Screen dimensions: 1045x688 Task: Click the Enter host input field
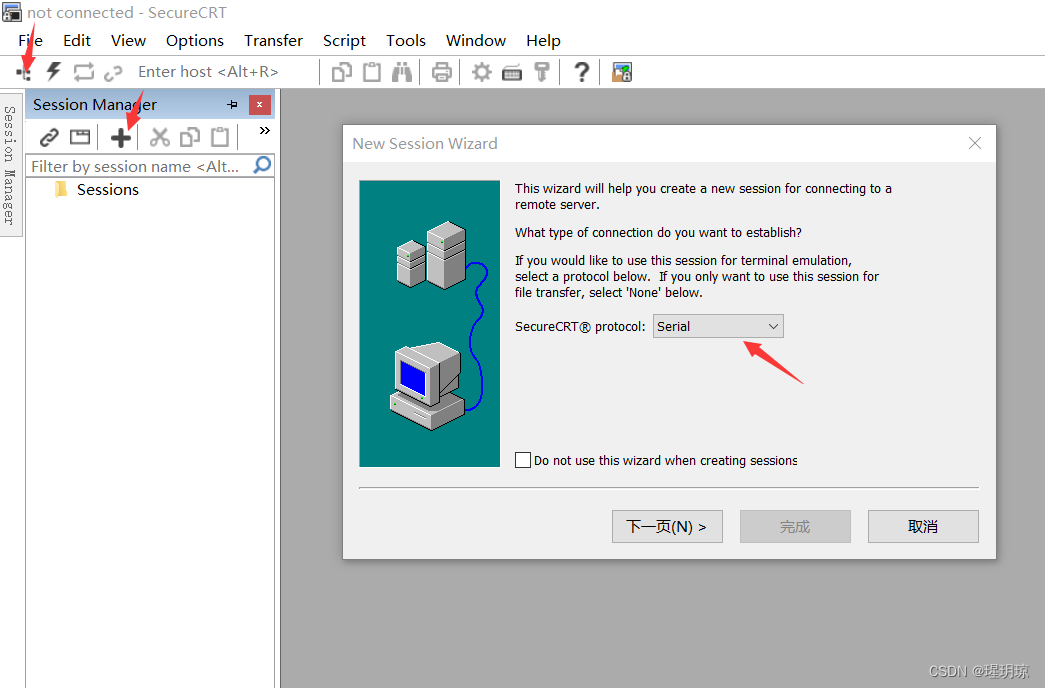point(223,71)
